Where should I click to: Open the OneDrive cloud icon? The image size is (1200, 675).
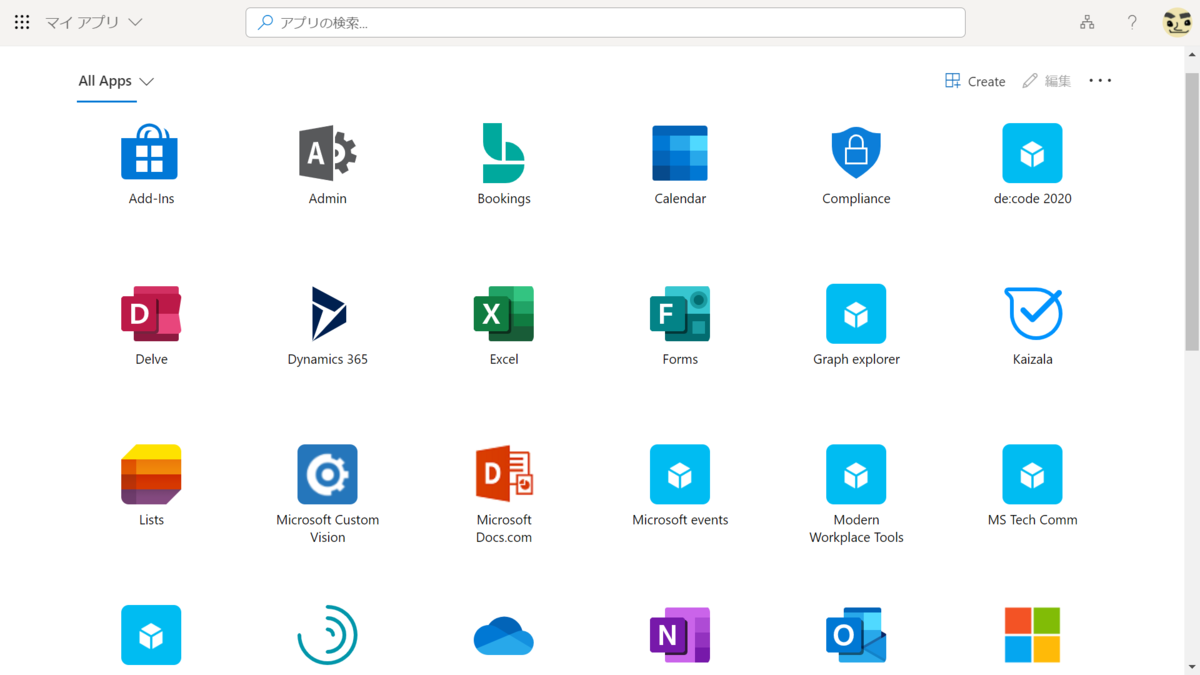(x=503, y=636)
